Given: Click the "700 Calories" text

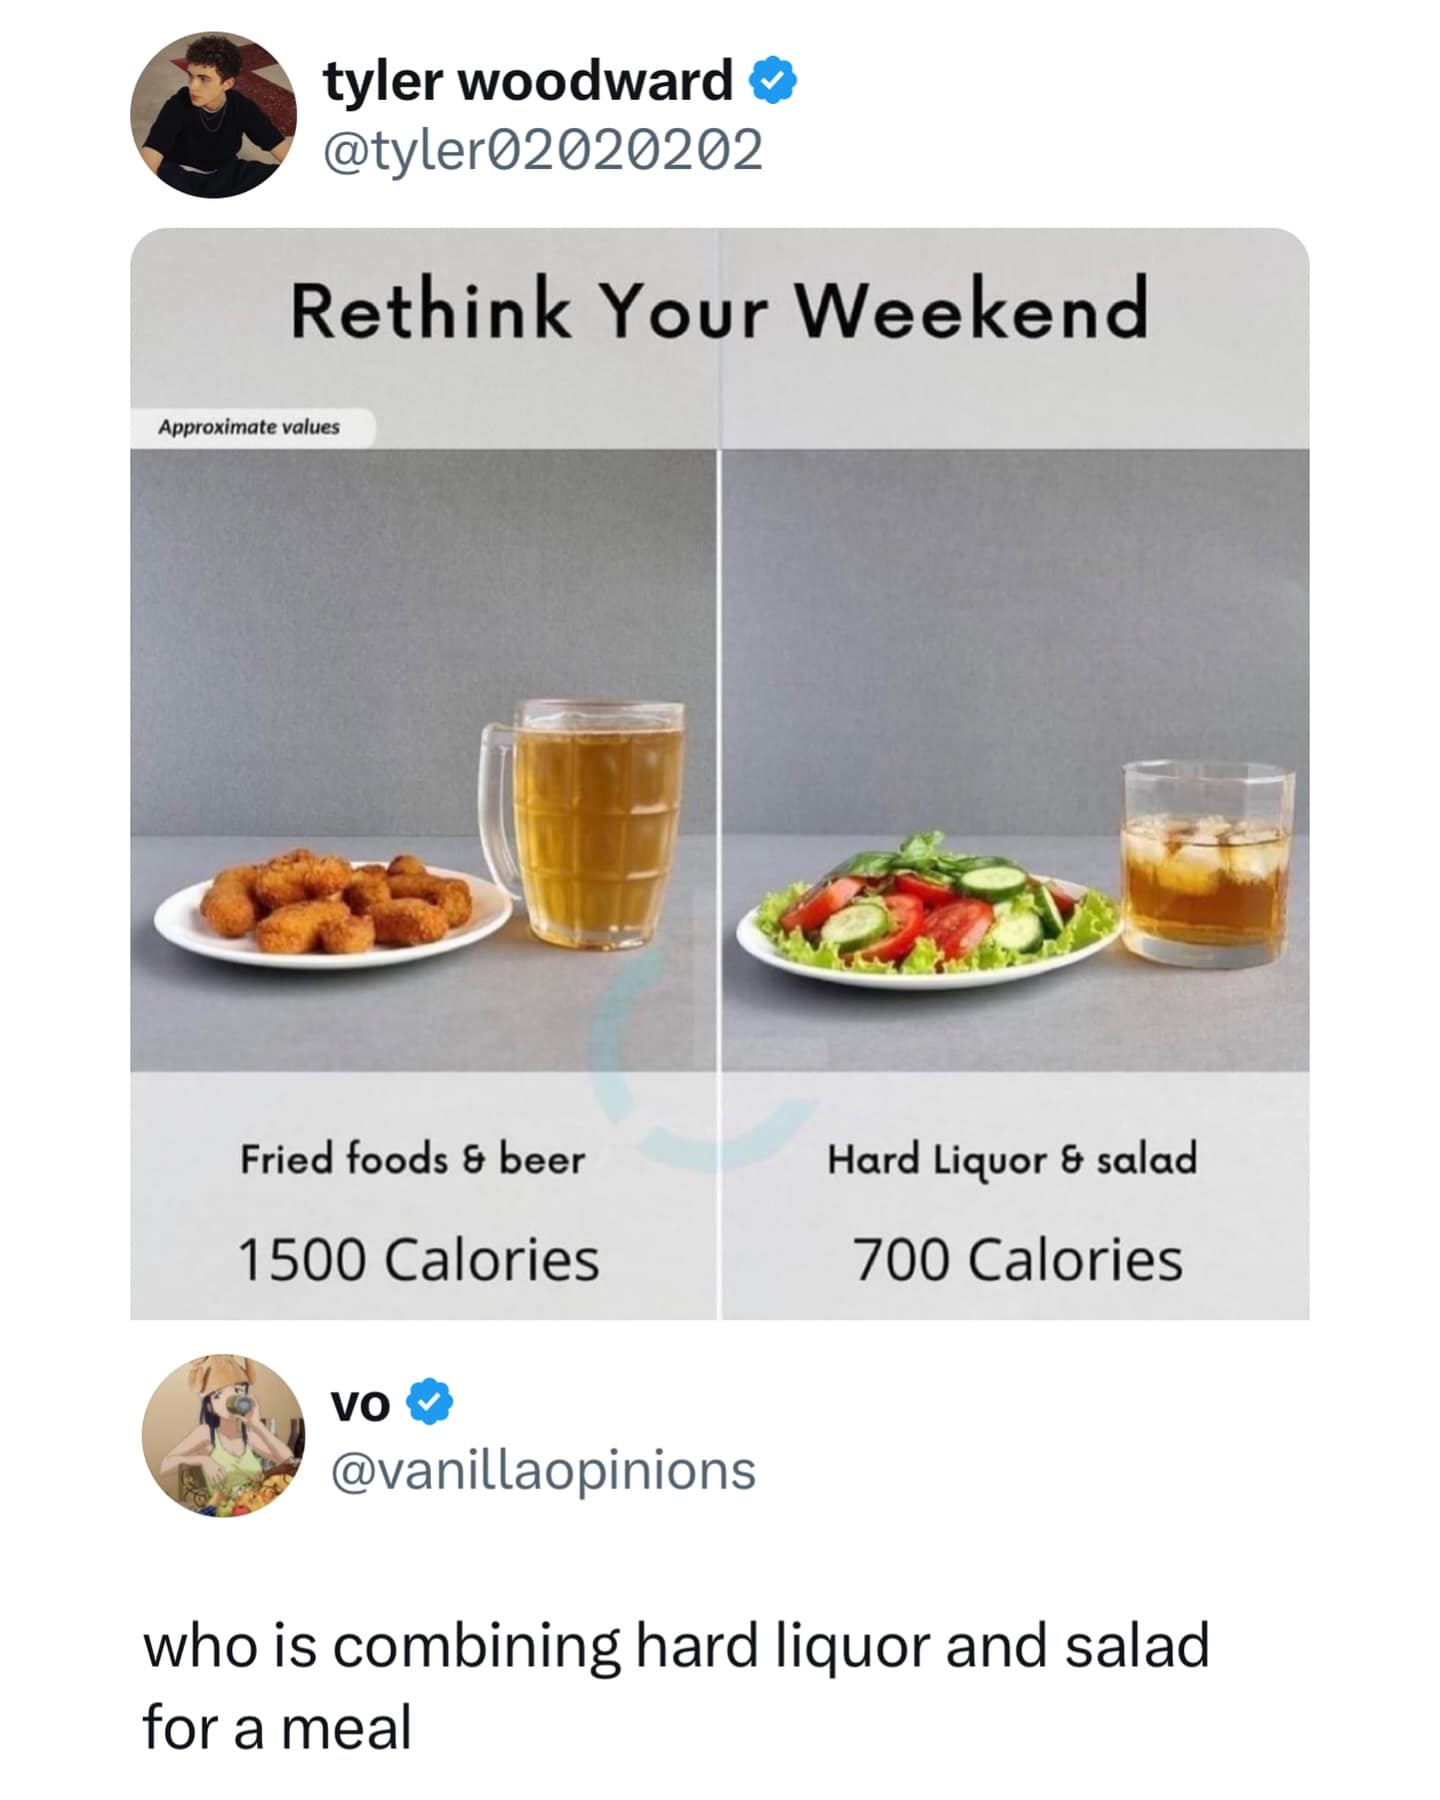Looking at the screenshot, I should (x=1017, y=1259).
